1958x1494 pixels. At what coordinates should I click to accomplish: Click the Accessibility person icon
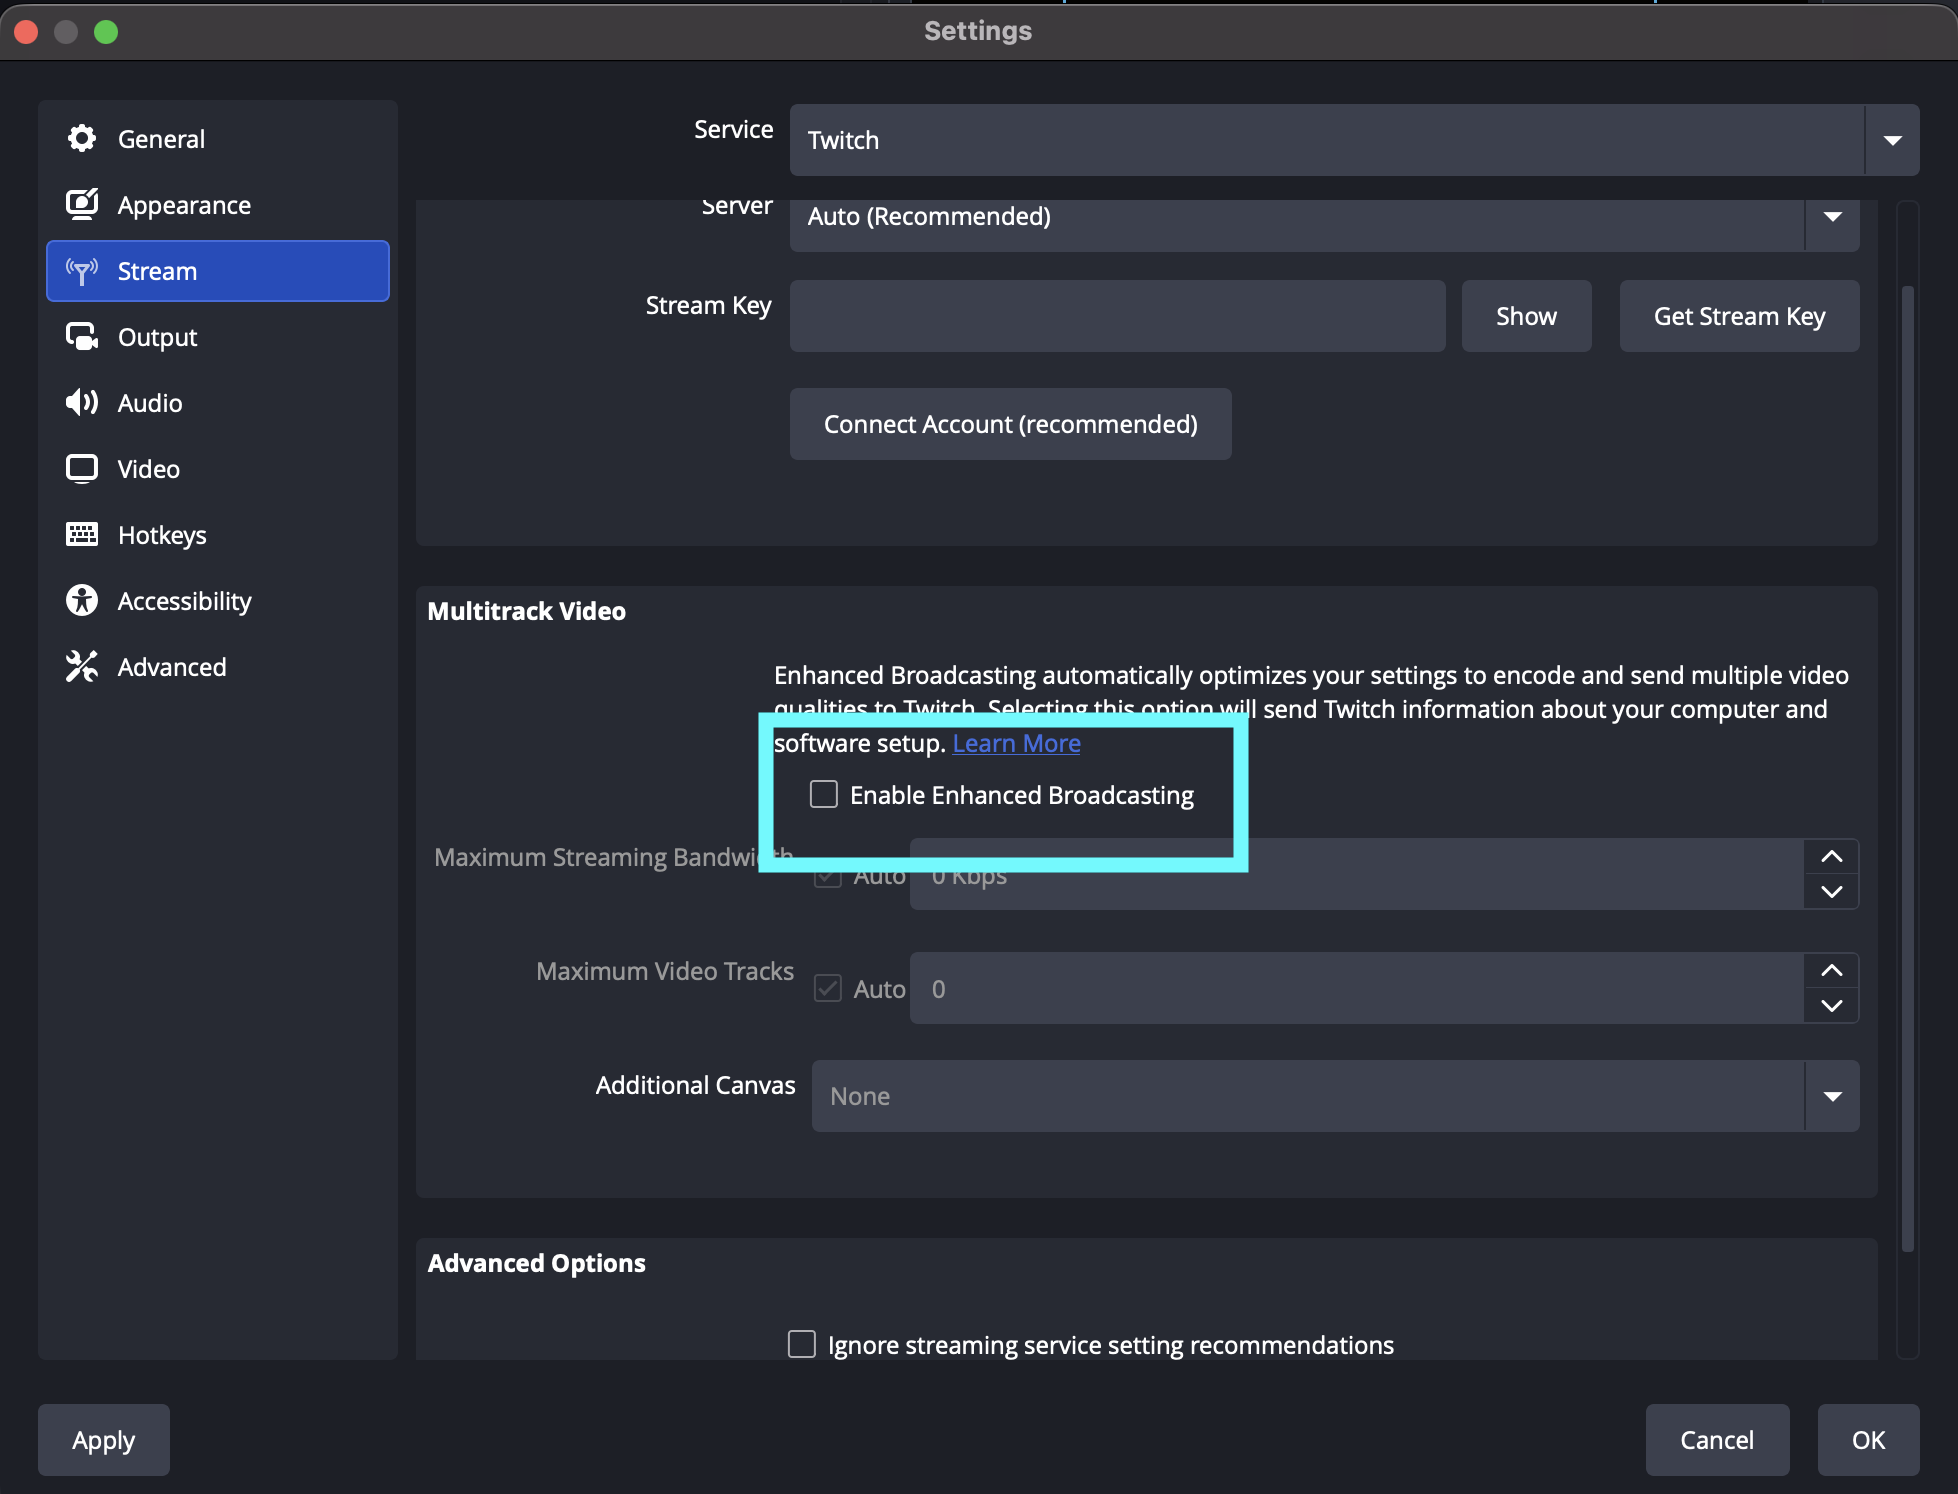click(82, 600)
